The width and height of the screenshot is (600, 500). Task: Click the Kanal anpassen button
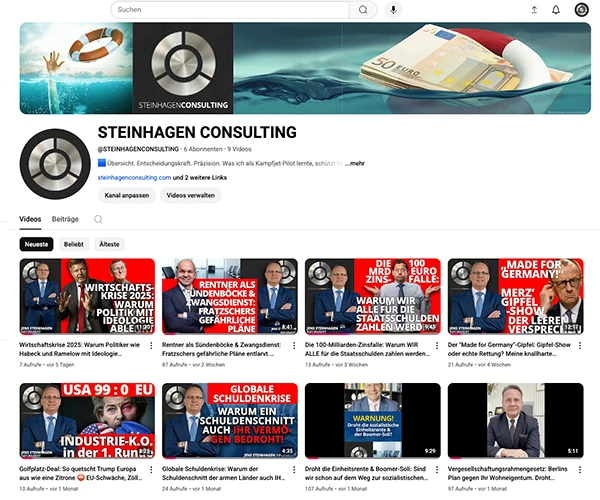pyautogui.click(x=127, y=195)
